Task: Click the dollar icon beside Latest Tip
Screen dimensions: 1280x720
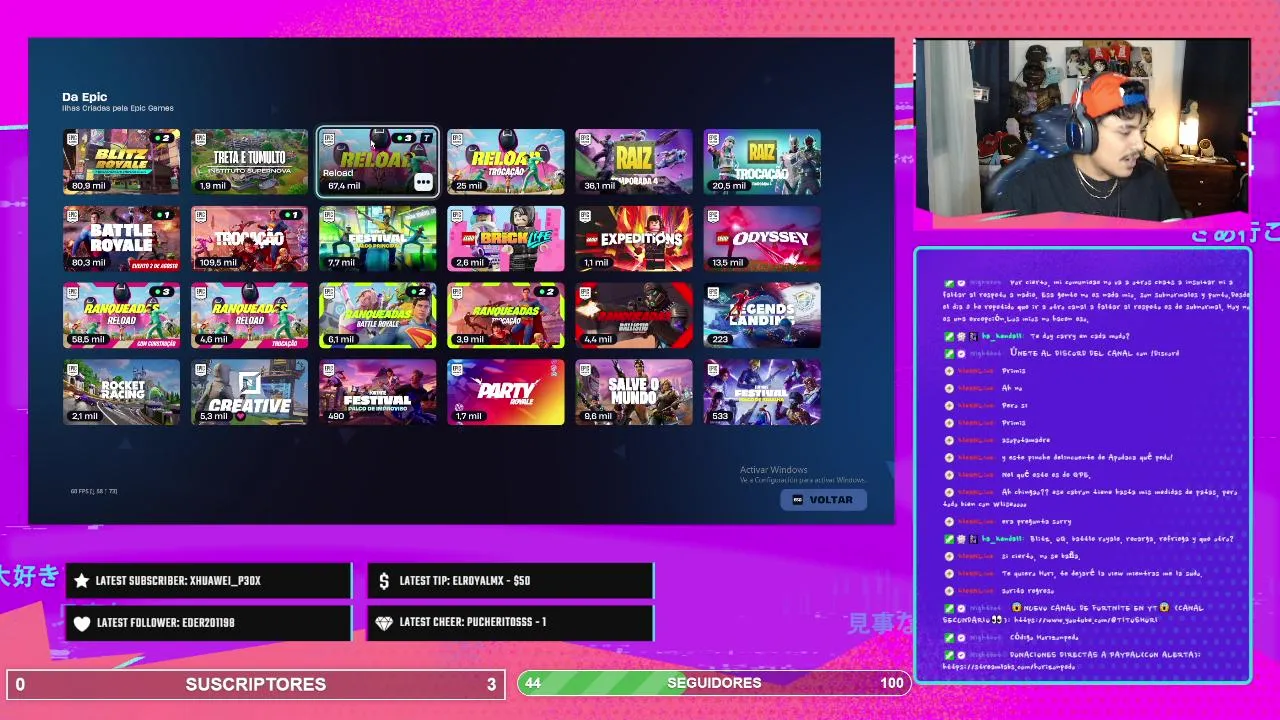Action: point(385,581)
